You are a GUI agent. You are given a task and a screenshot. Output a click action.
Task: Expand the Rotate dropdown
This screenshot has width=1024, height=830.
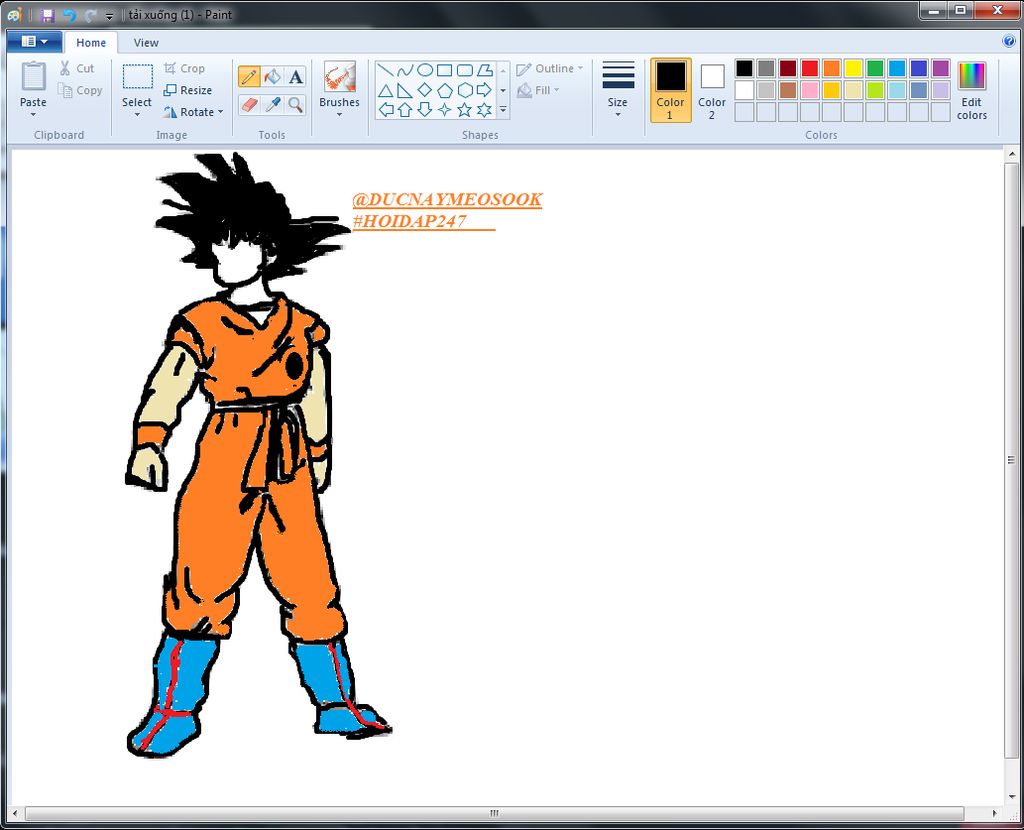pyautogui.click(x=221, y=112)
